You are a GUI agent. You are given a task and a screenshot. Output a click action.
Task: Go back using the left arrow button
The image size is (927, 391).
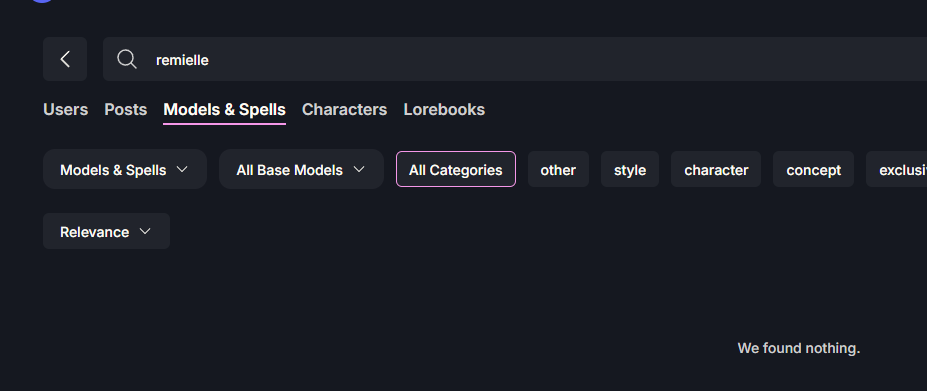[65, 59]
